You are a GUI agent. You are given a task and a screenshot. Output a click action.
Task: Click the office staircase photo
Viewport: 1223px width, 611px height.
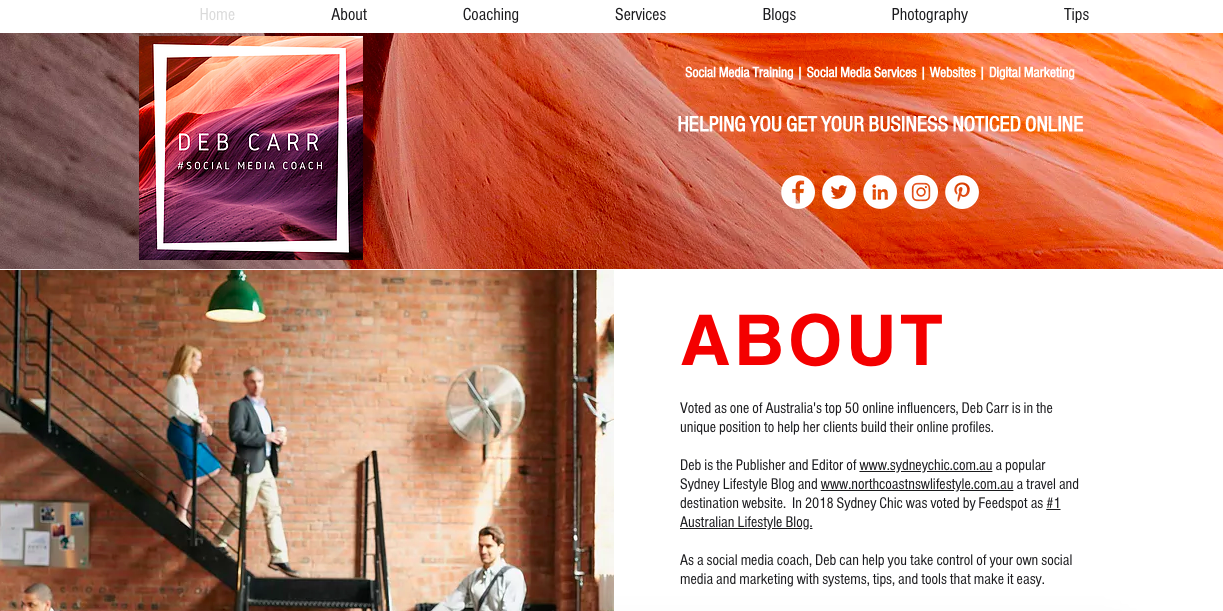(307, 440)
